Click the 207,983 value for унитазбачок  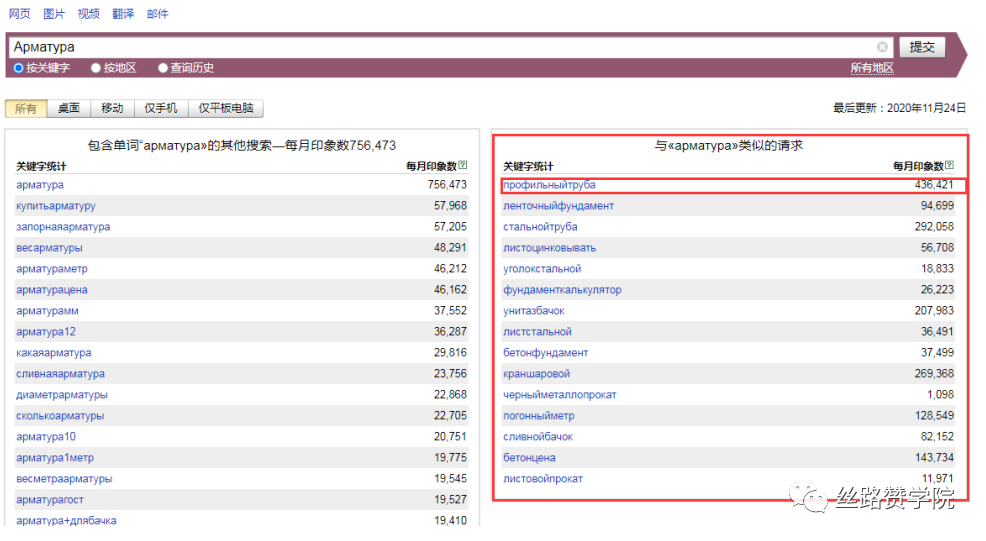tap(934, 311)
